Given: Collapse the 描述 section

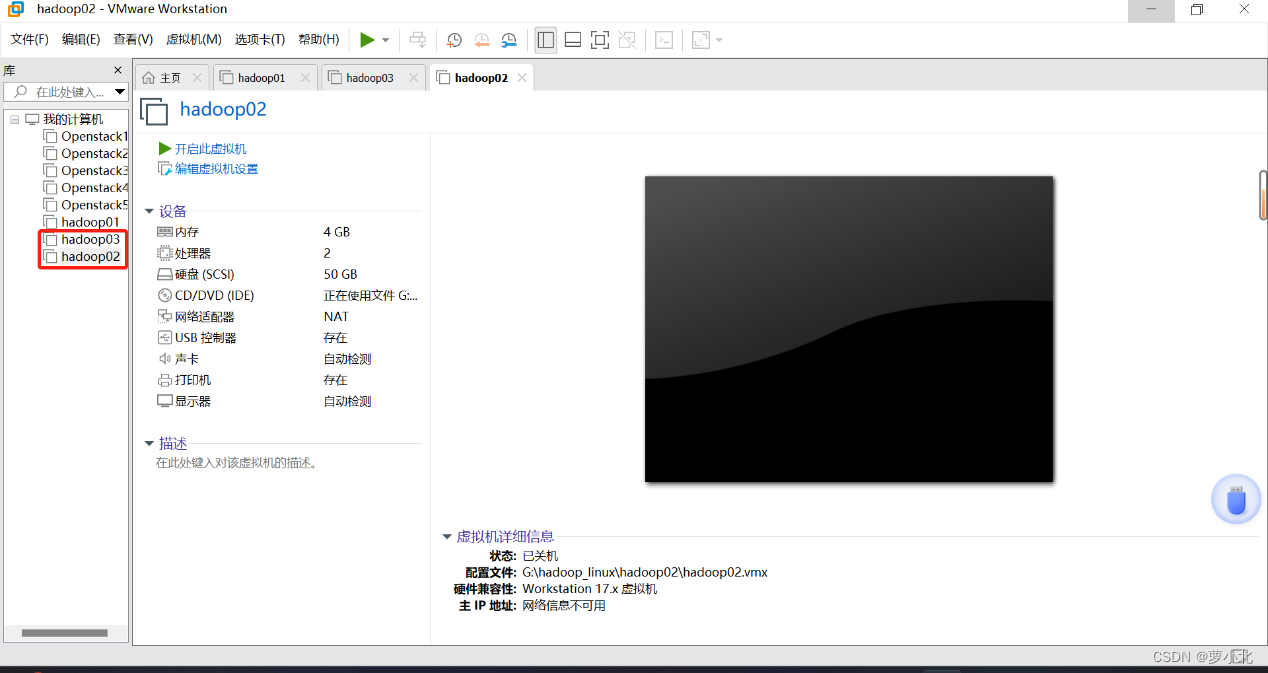Looking at the screenshot, I should pyautogui.click(x=149, y=444).
